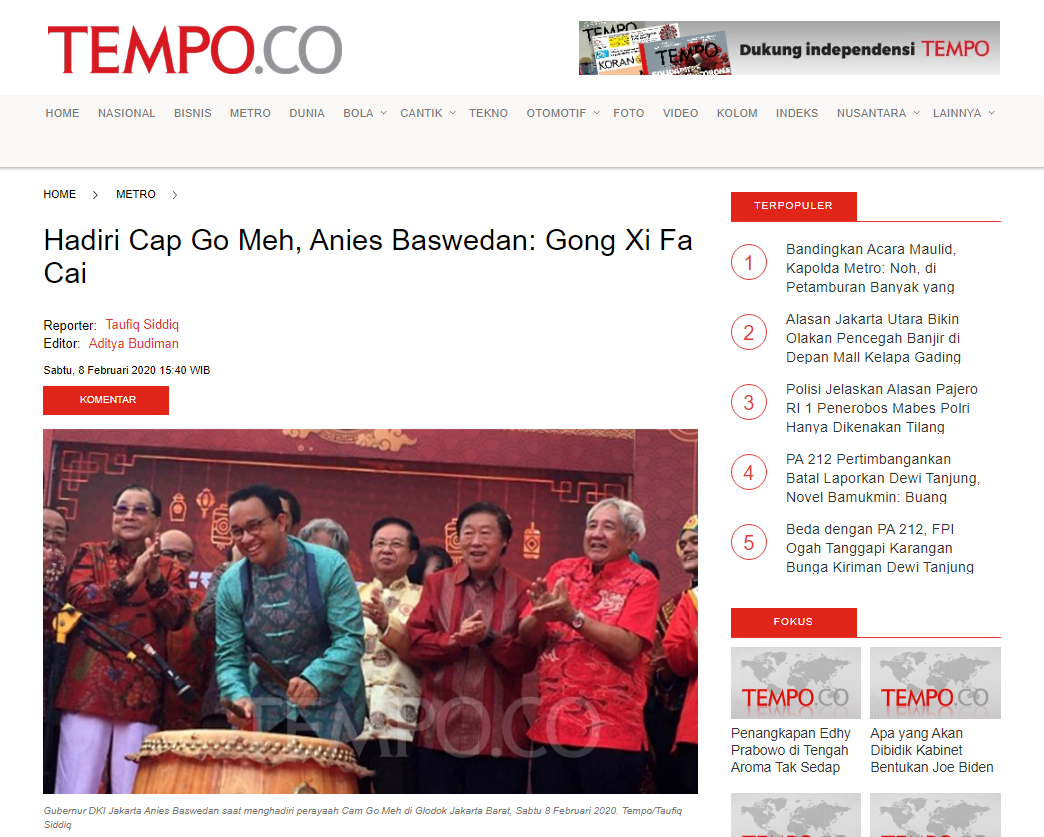1044x837 pixels.
Task: Open editor Aditya Budiman link
Action: [133, 344]
